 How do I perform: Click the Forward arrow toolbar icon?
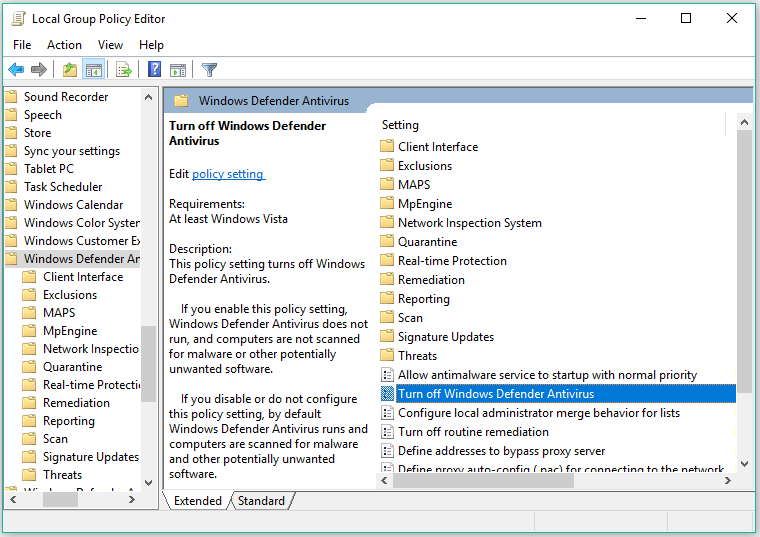(x=39, y=70)
